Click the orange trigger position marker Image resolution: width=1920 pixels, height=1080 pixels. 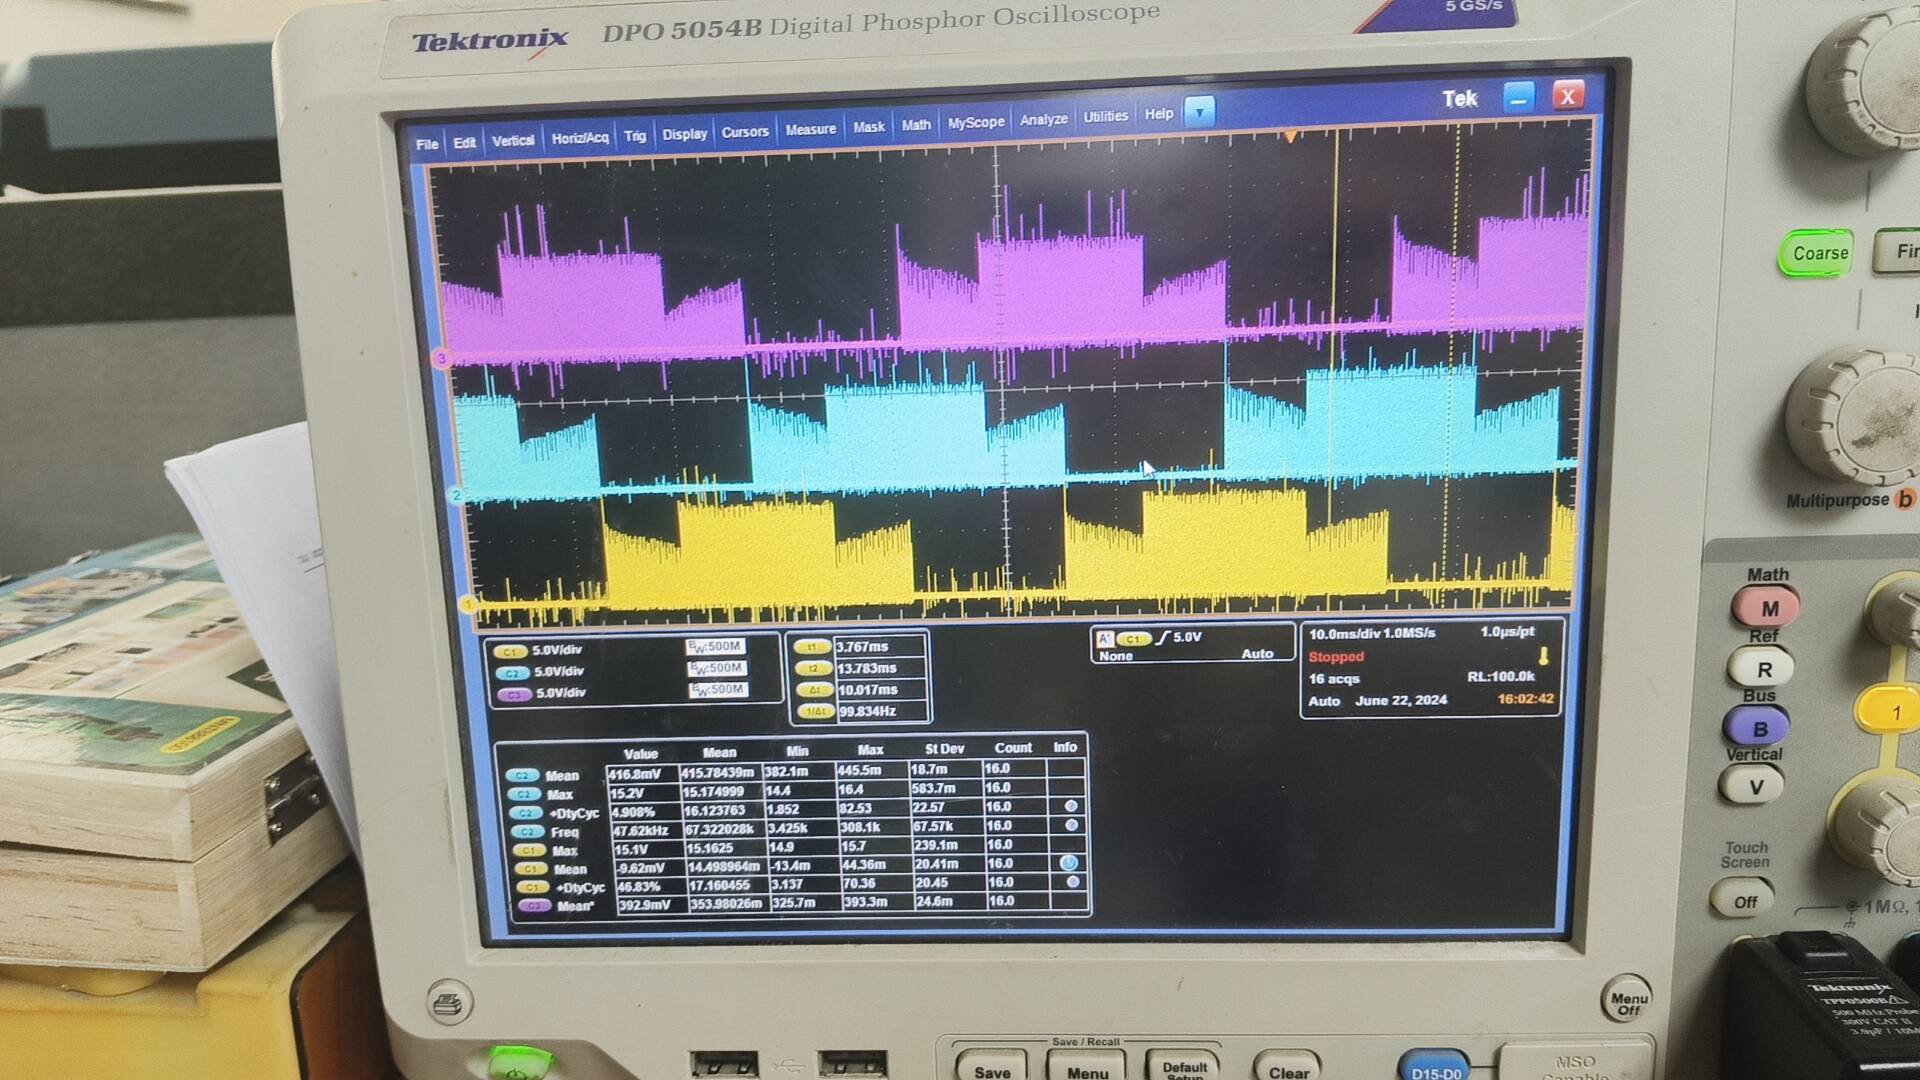[1291, 136]
